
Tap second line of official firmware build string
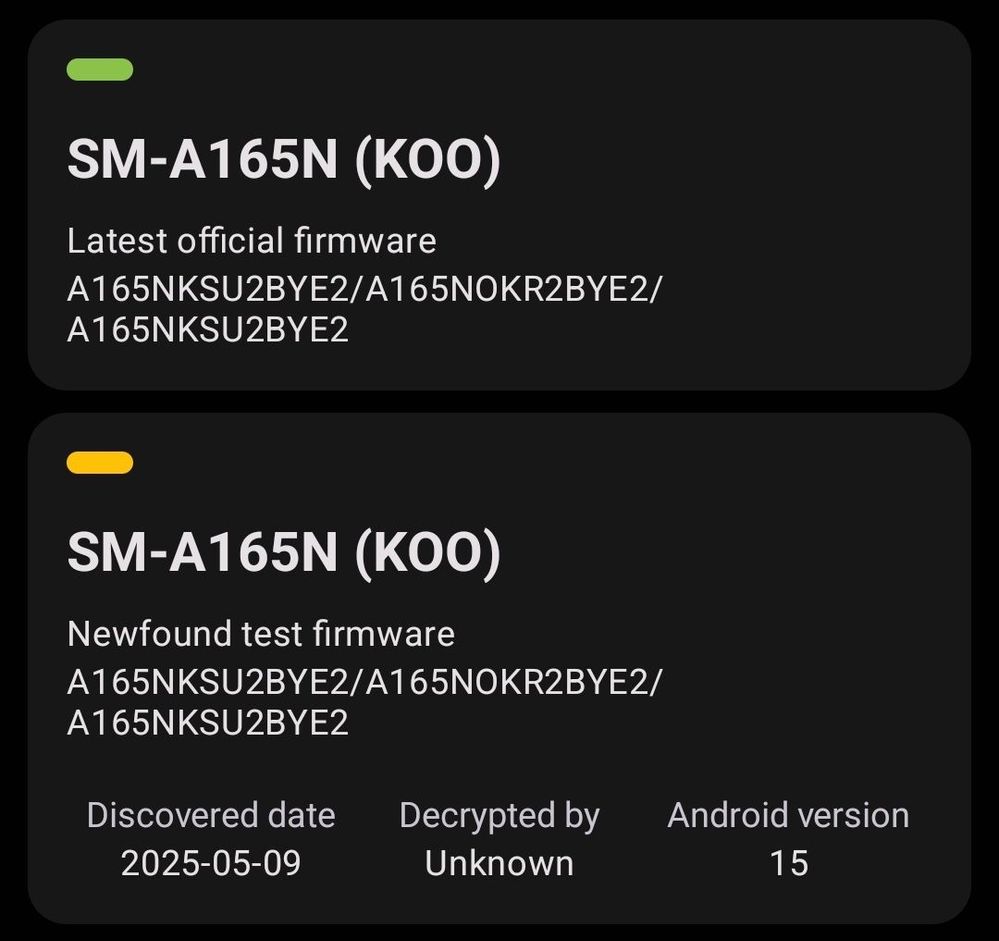[208, 330]
